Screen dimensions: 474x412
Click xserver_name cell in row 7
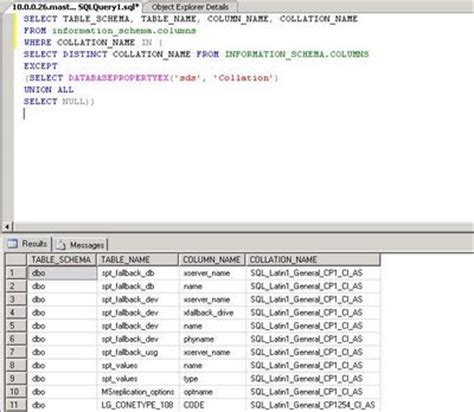click(212, 352)
